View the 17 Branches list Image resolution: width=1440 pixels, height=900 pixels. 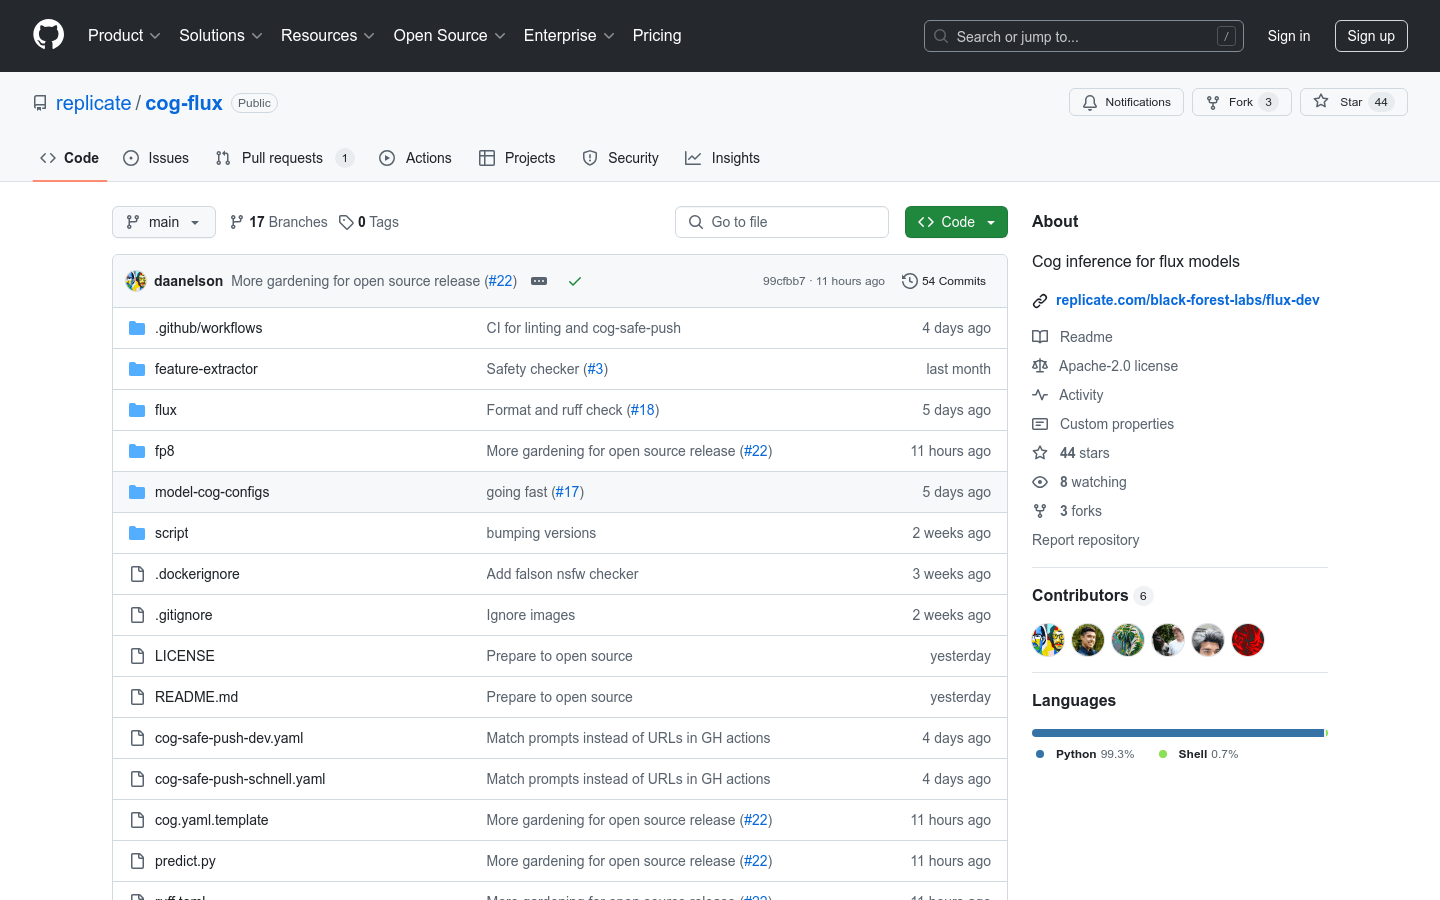(279, 222)
